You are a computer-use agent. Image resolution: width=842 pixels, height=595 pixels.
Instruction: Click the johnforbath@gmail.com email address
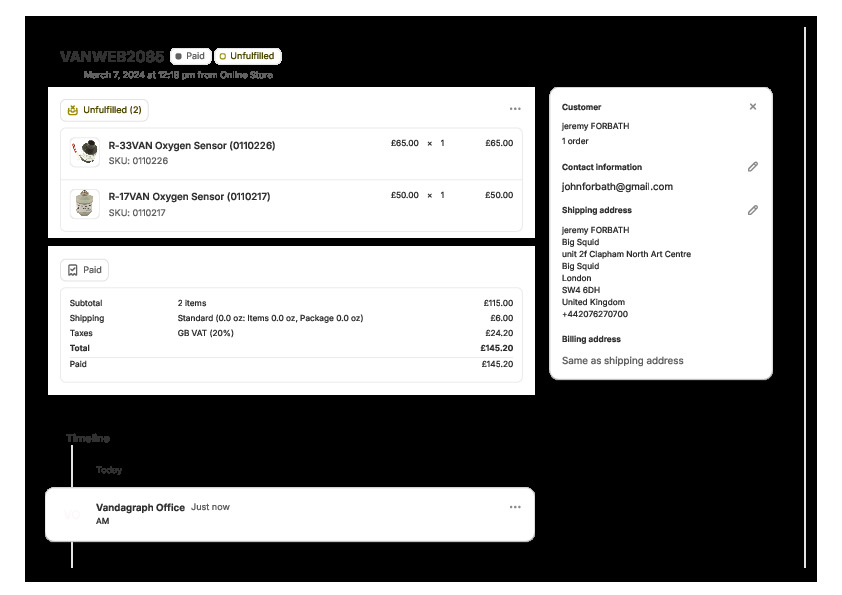(617, 186)
